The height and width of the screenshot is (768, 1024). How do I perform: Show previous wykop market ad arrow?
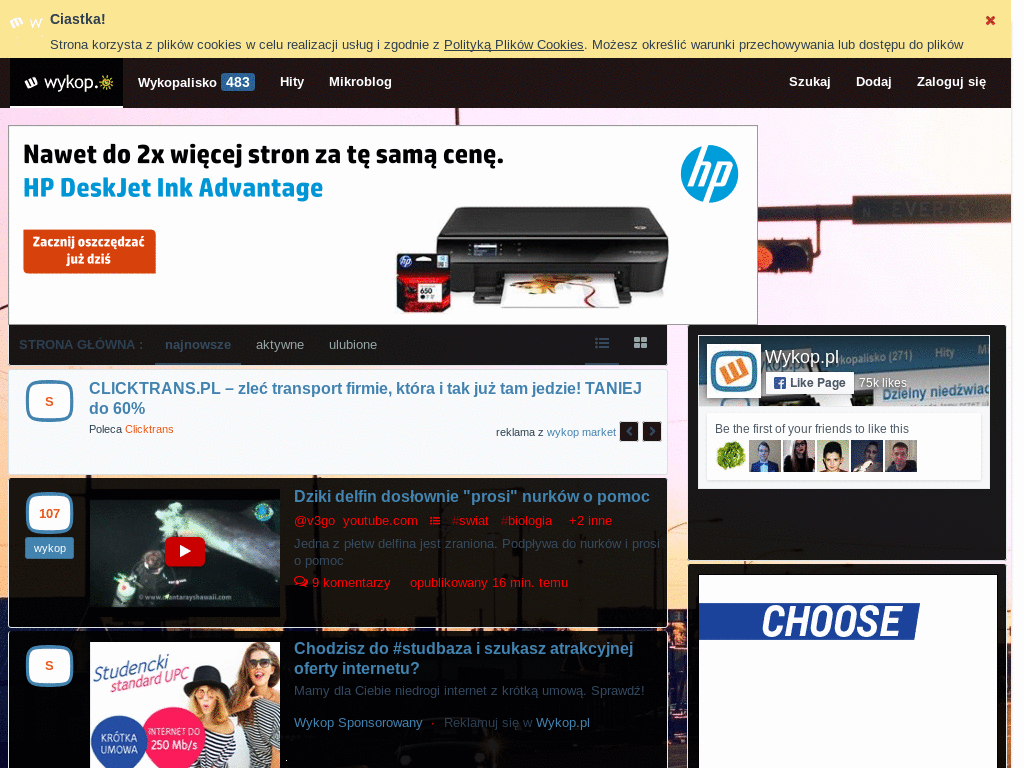[629, 432]
